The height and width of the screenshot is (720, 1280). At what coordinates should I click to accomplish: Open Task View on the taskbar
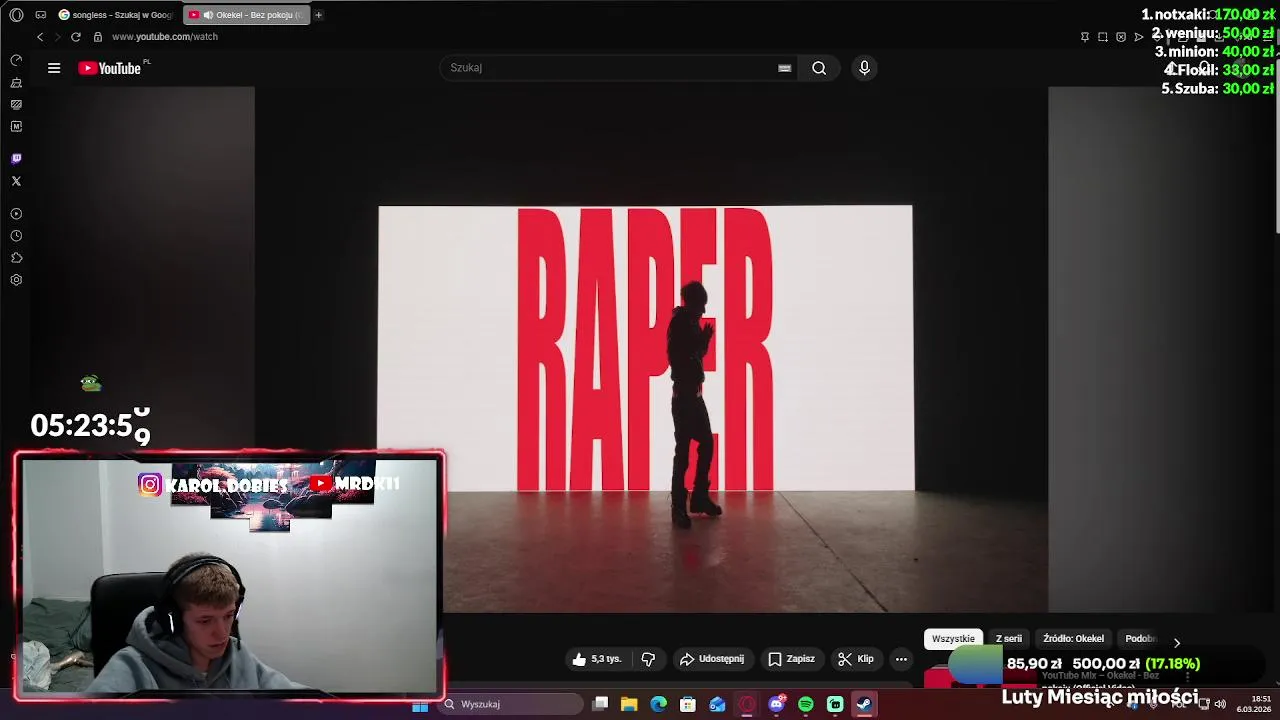tap(600, 704)
